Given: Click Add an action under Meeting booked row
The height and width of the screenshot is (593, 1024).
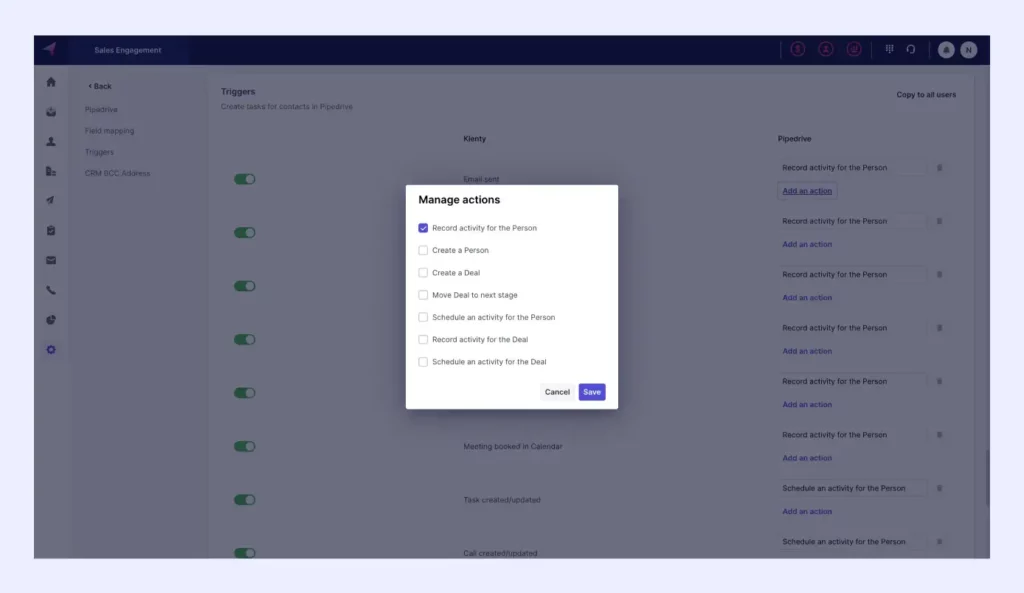Looking at the screenshot, I should point(807,458).
